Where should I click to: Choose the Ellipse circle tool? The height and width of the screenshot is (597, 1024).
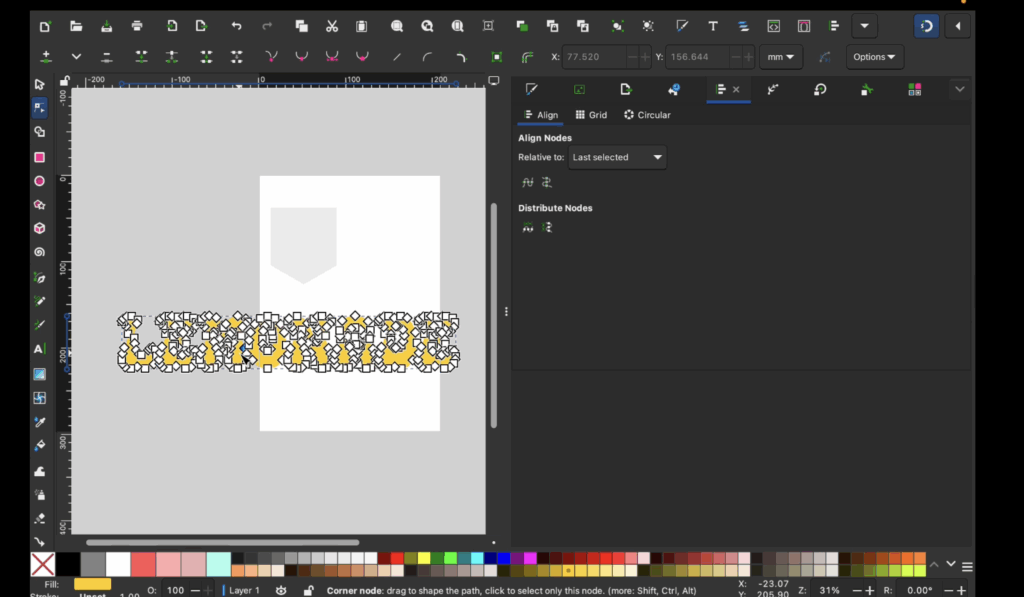(x=39, y=181)
